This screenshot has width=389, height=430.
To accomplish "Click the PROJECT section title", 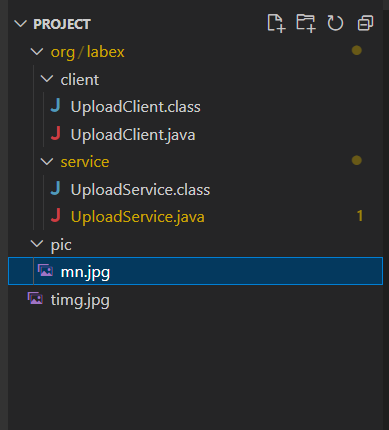I will pos(62,24).
